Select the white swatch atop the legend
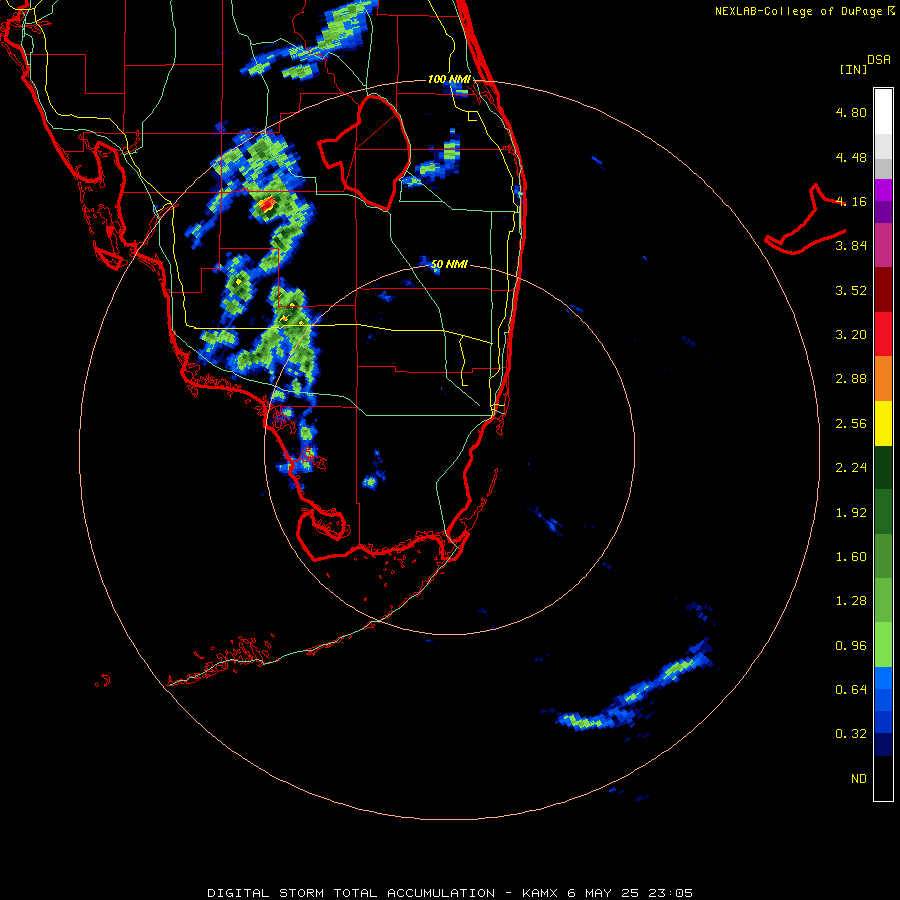The height and width of the screenshot is (900, 900). (x=883, y=112)
